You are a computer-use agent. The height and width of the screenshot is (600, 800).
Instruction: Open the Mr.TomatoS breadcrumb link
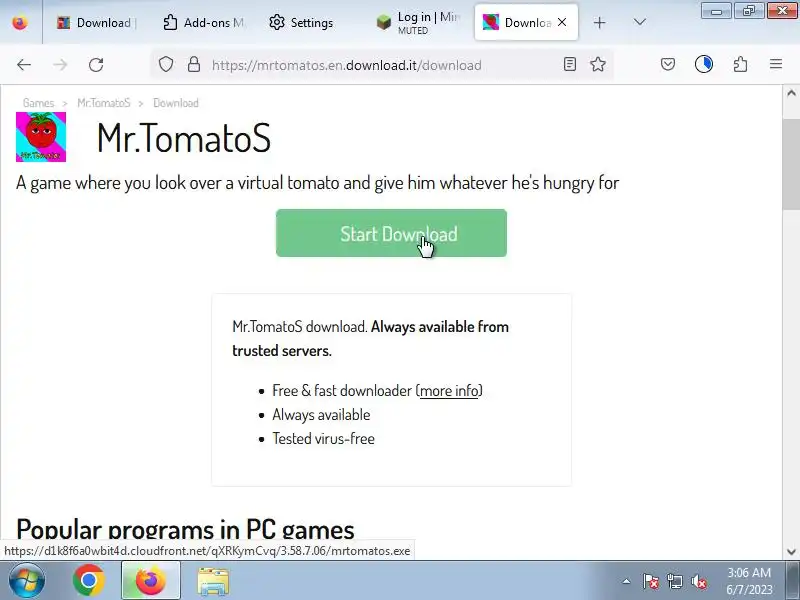click(104, 103)
